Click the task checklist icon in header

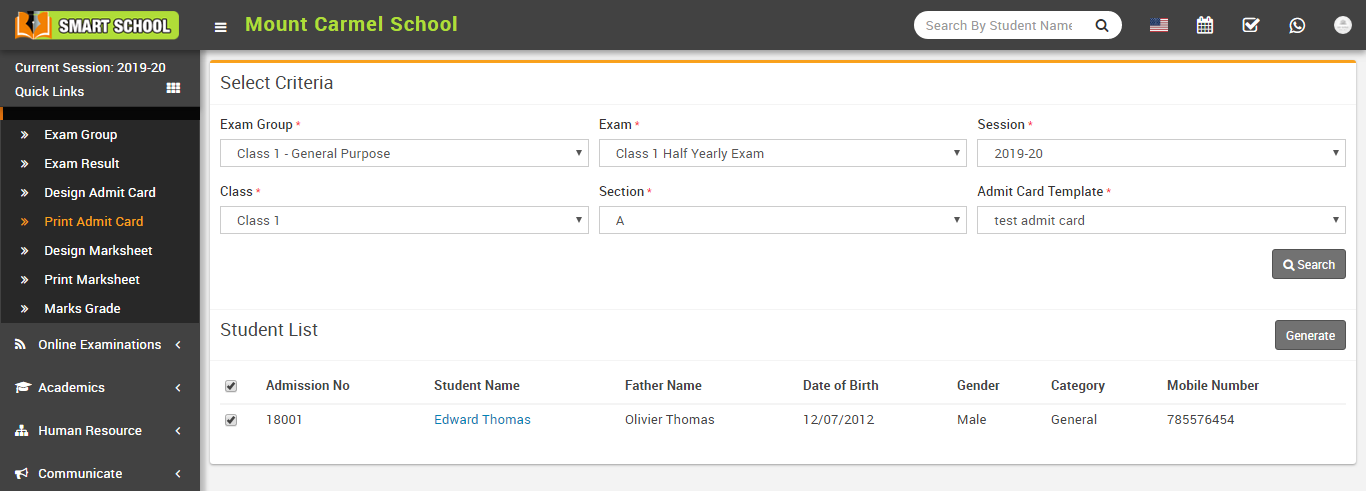click(x=1251, y=25)
